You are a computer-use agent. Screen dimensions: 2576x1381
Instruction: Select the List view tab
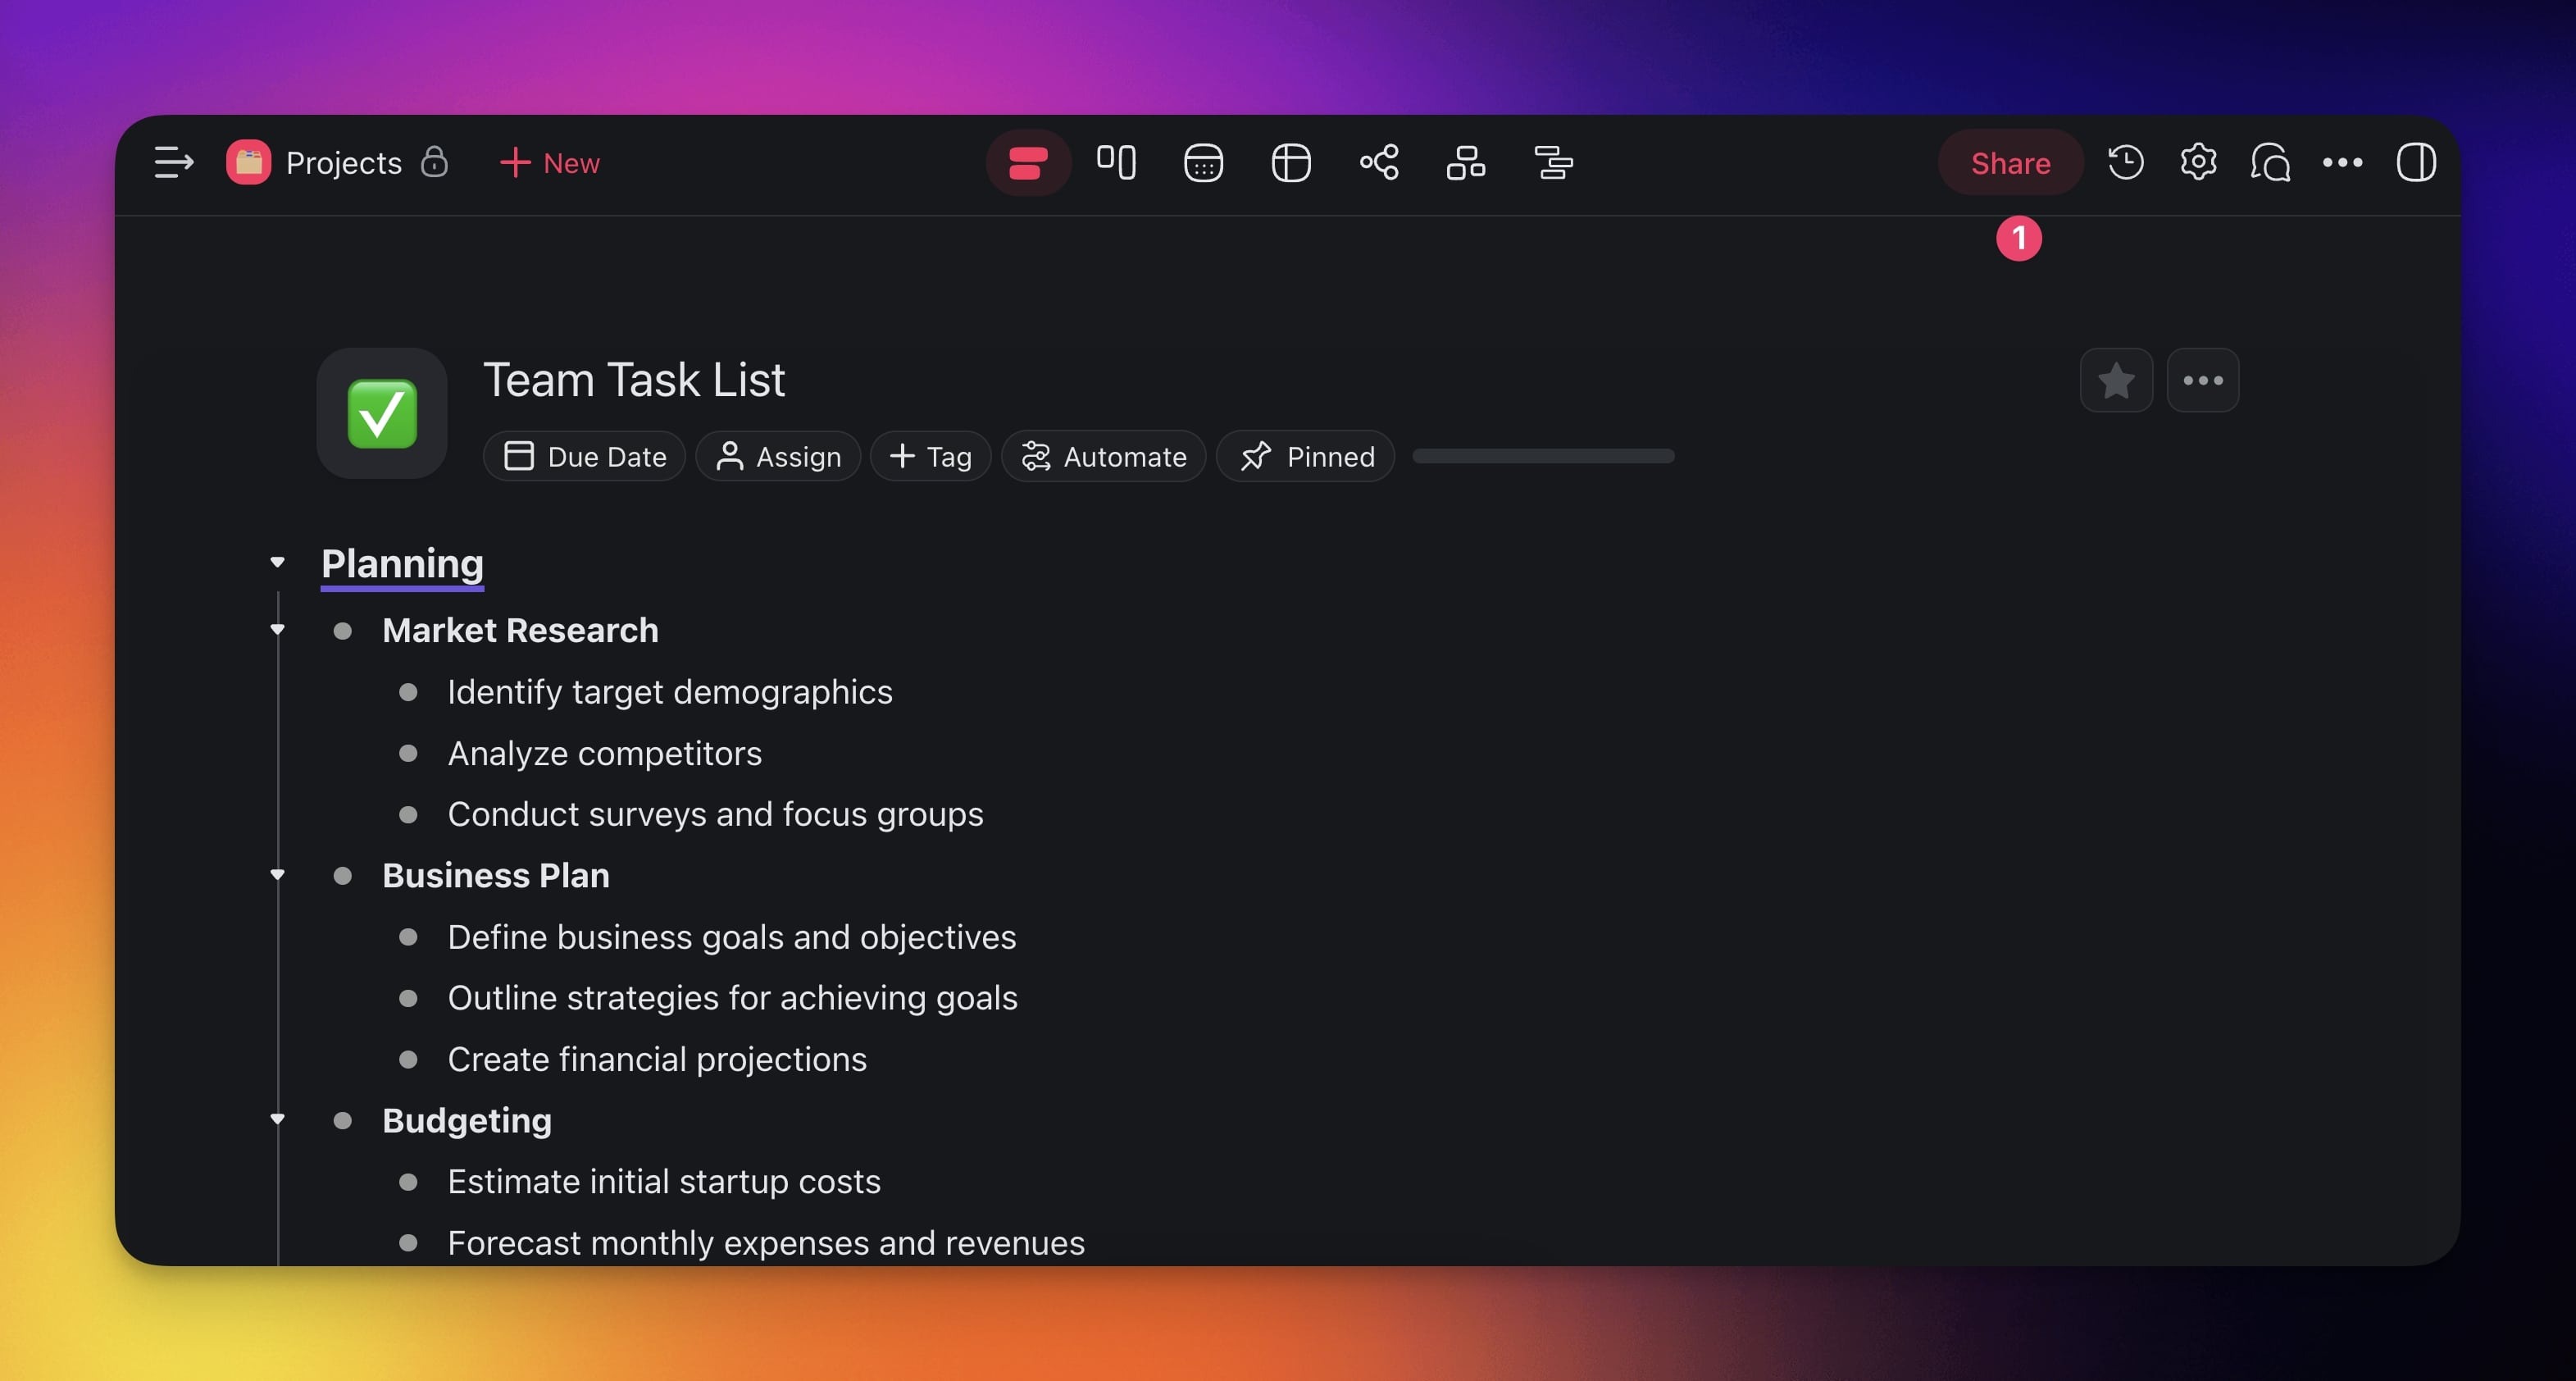[1028, 162]
